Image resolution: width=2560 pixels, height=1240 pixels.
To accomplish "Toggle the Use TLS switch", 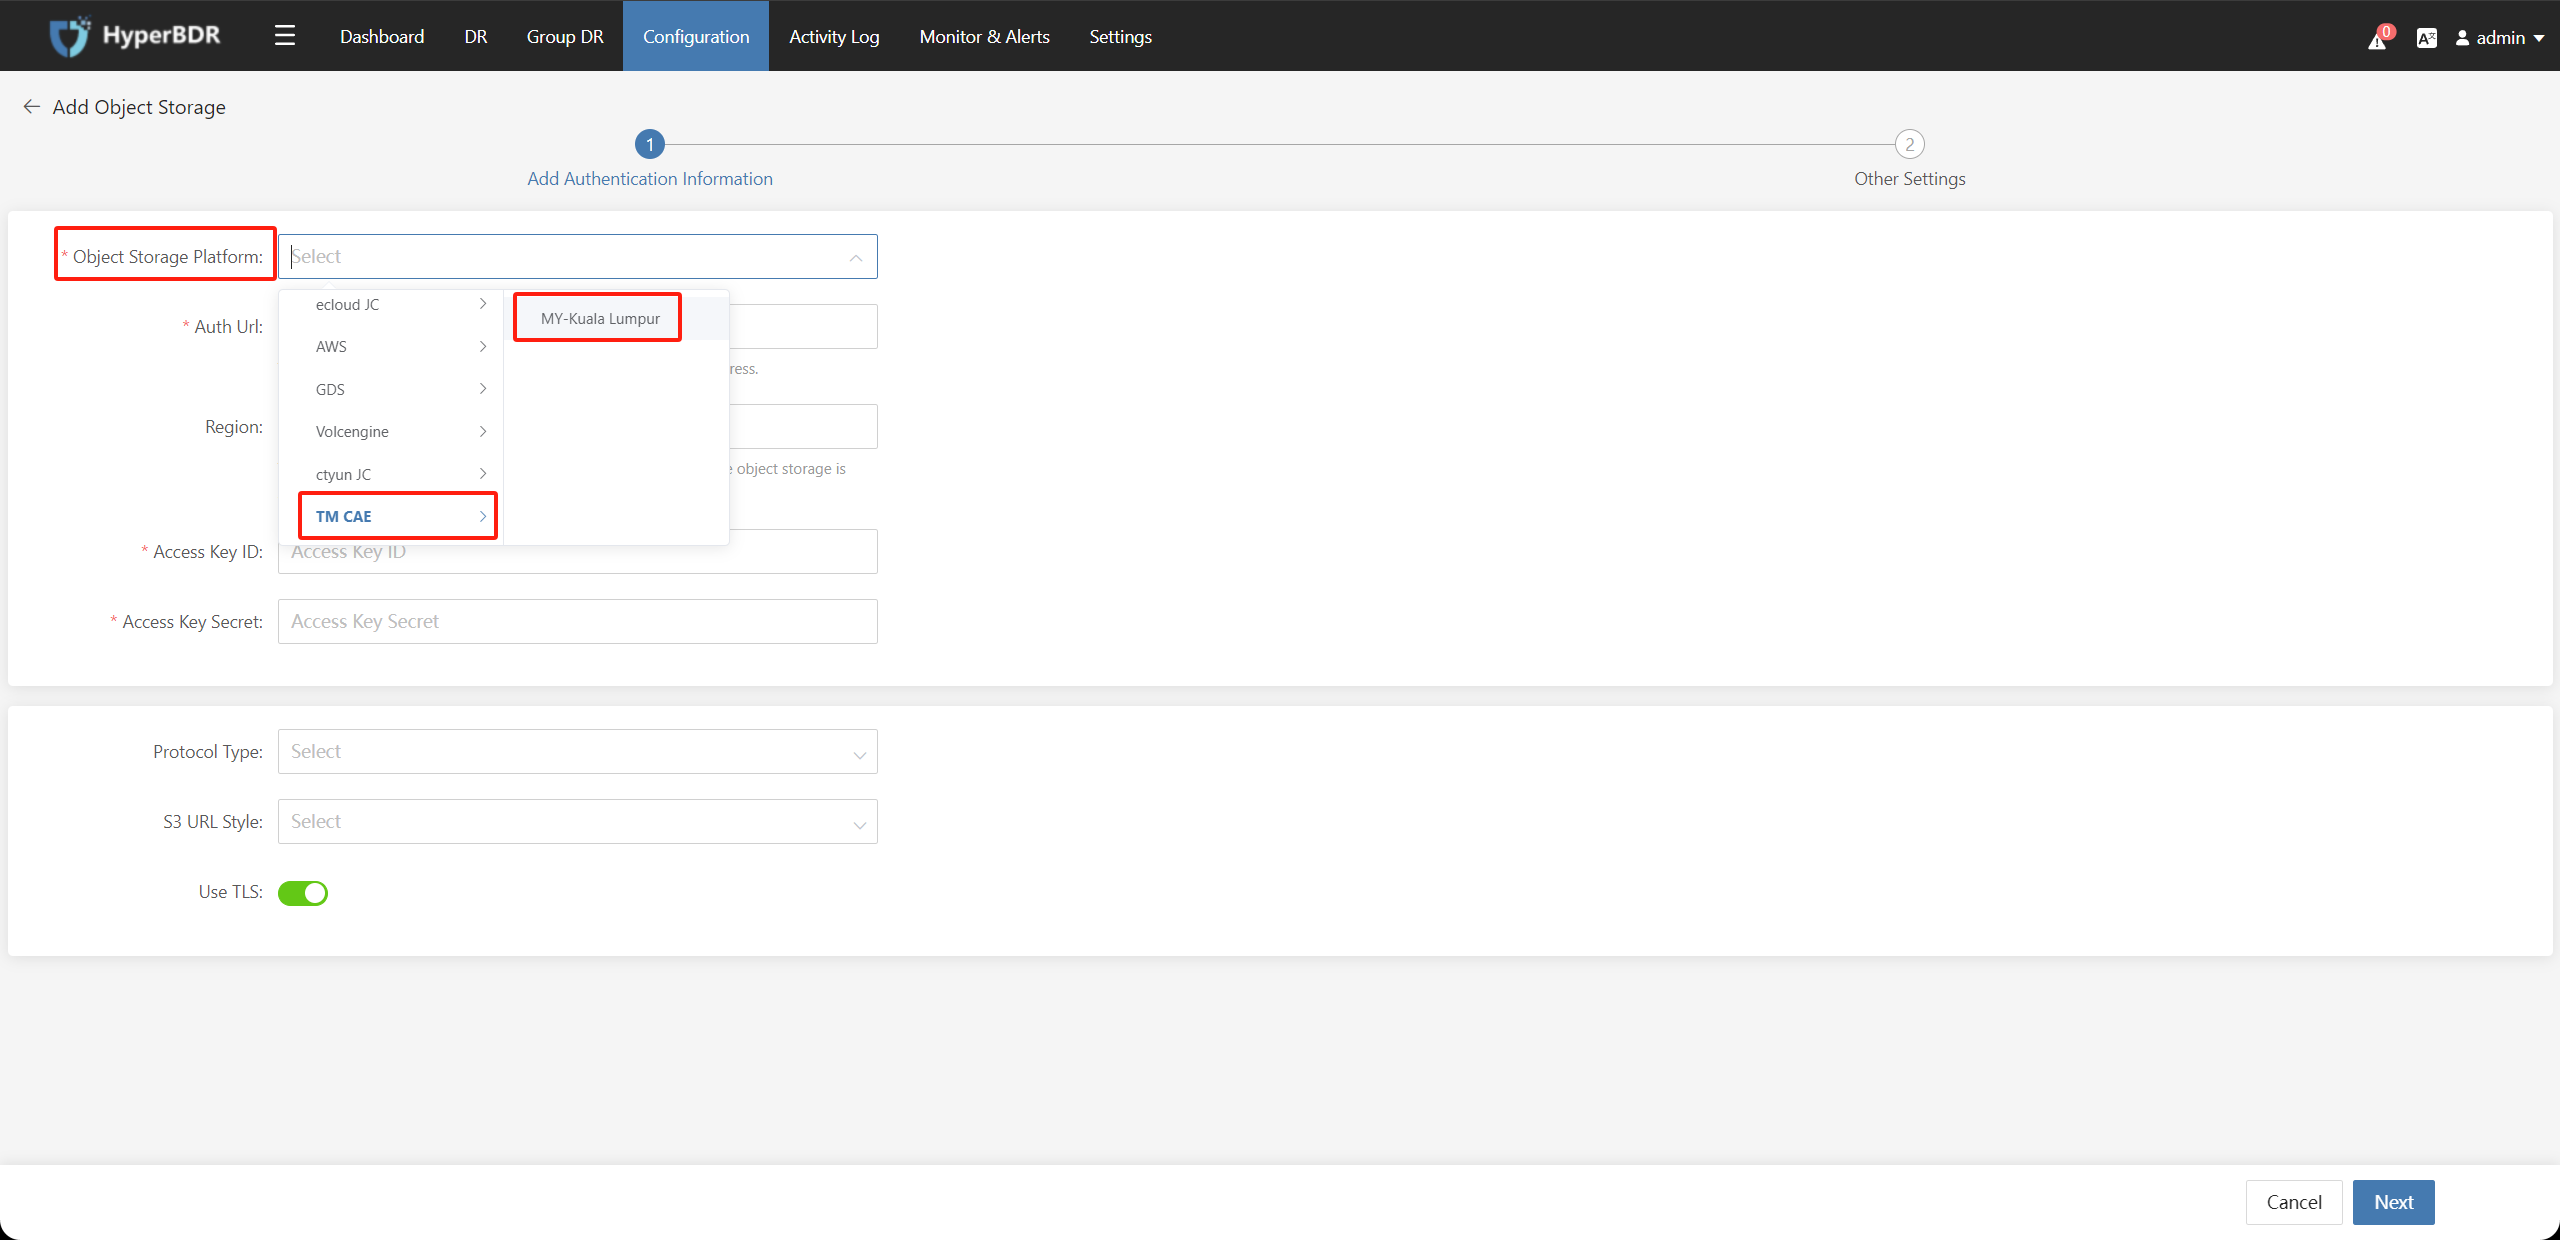I will 303,892.
